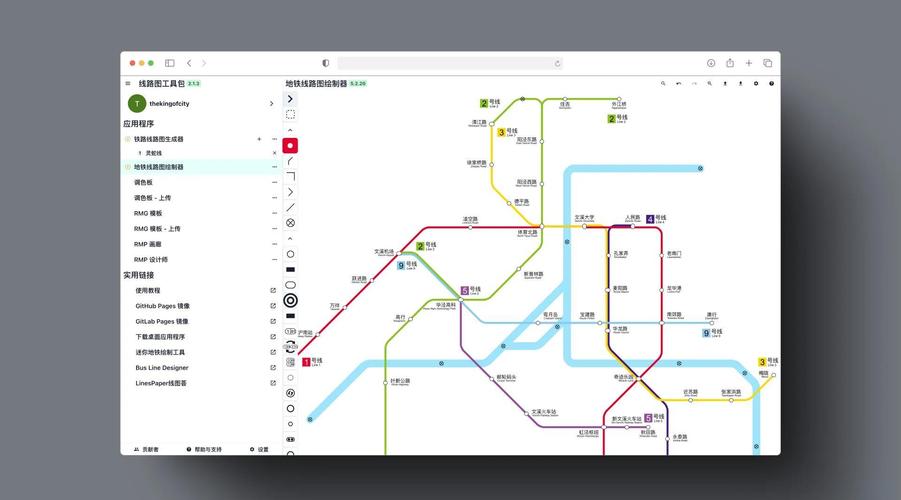901x500 pixels.
Task: Reload the page from the address bar
Action: tap(557, 63)
